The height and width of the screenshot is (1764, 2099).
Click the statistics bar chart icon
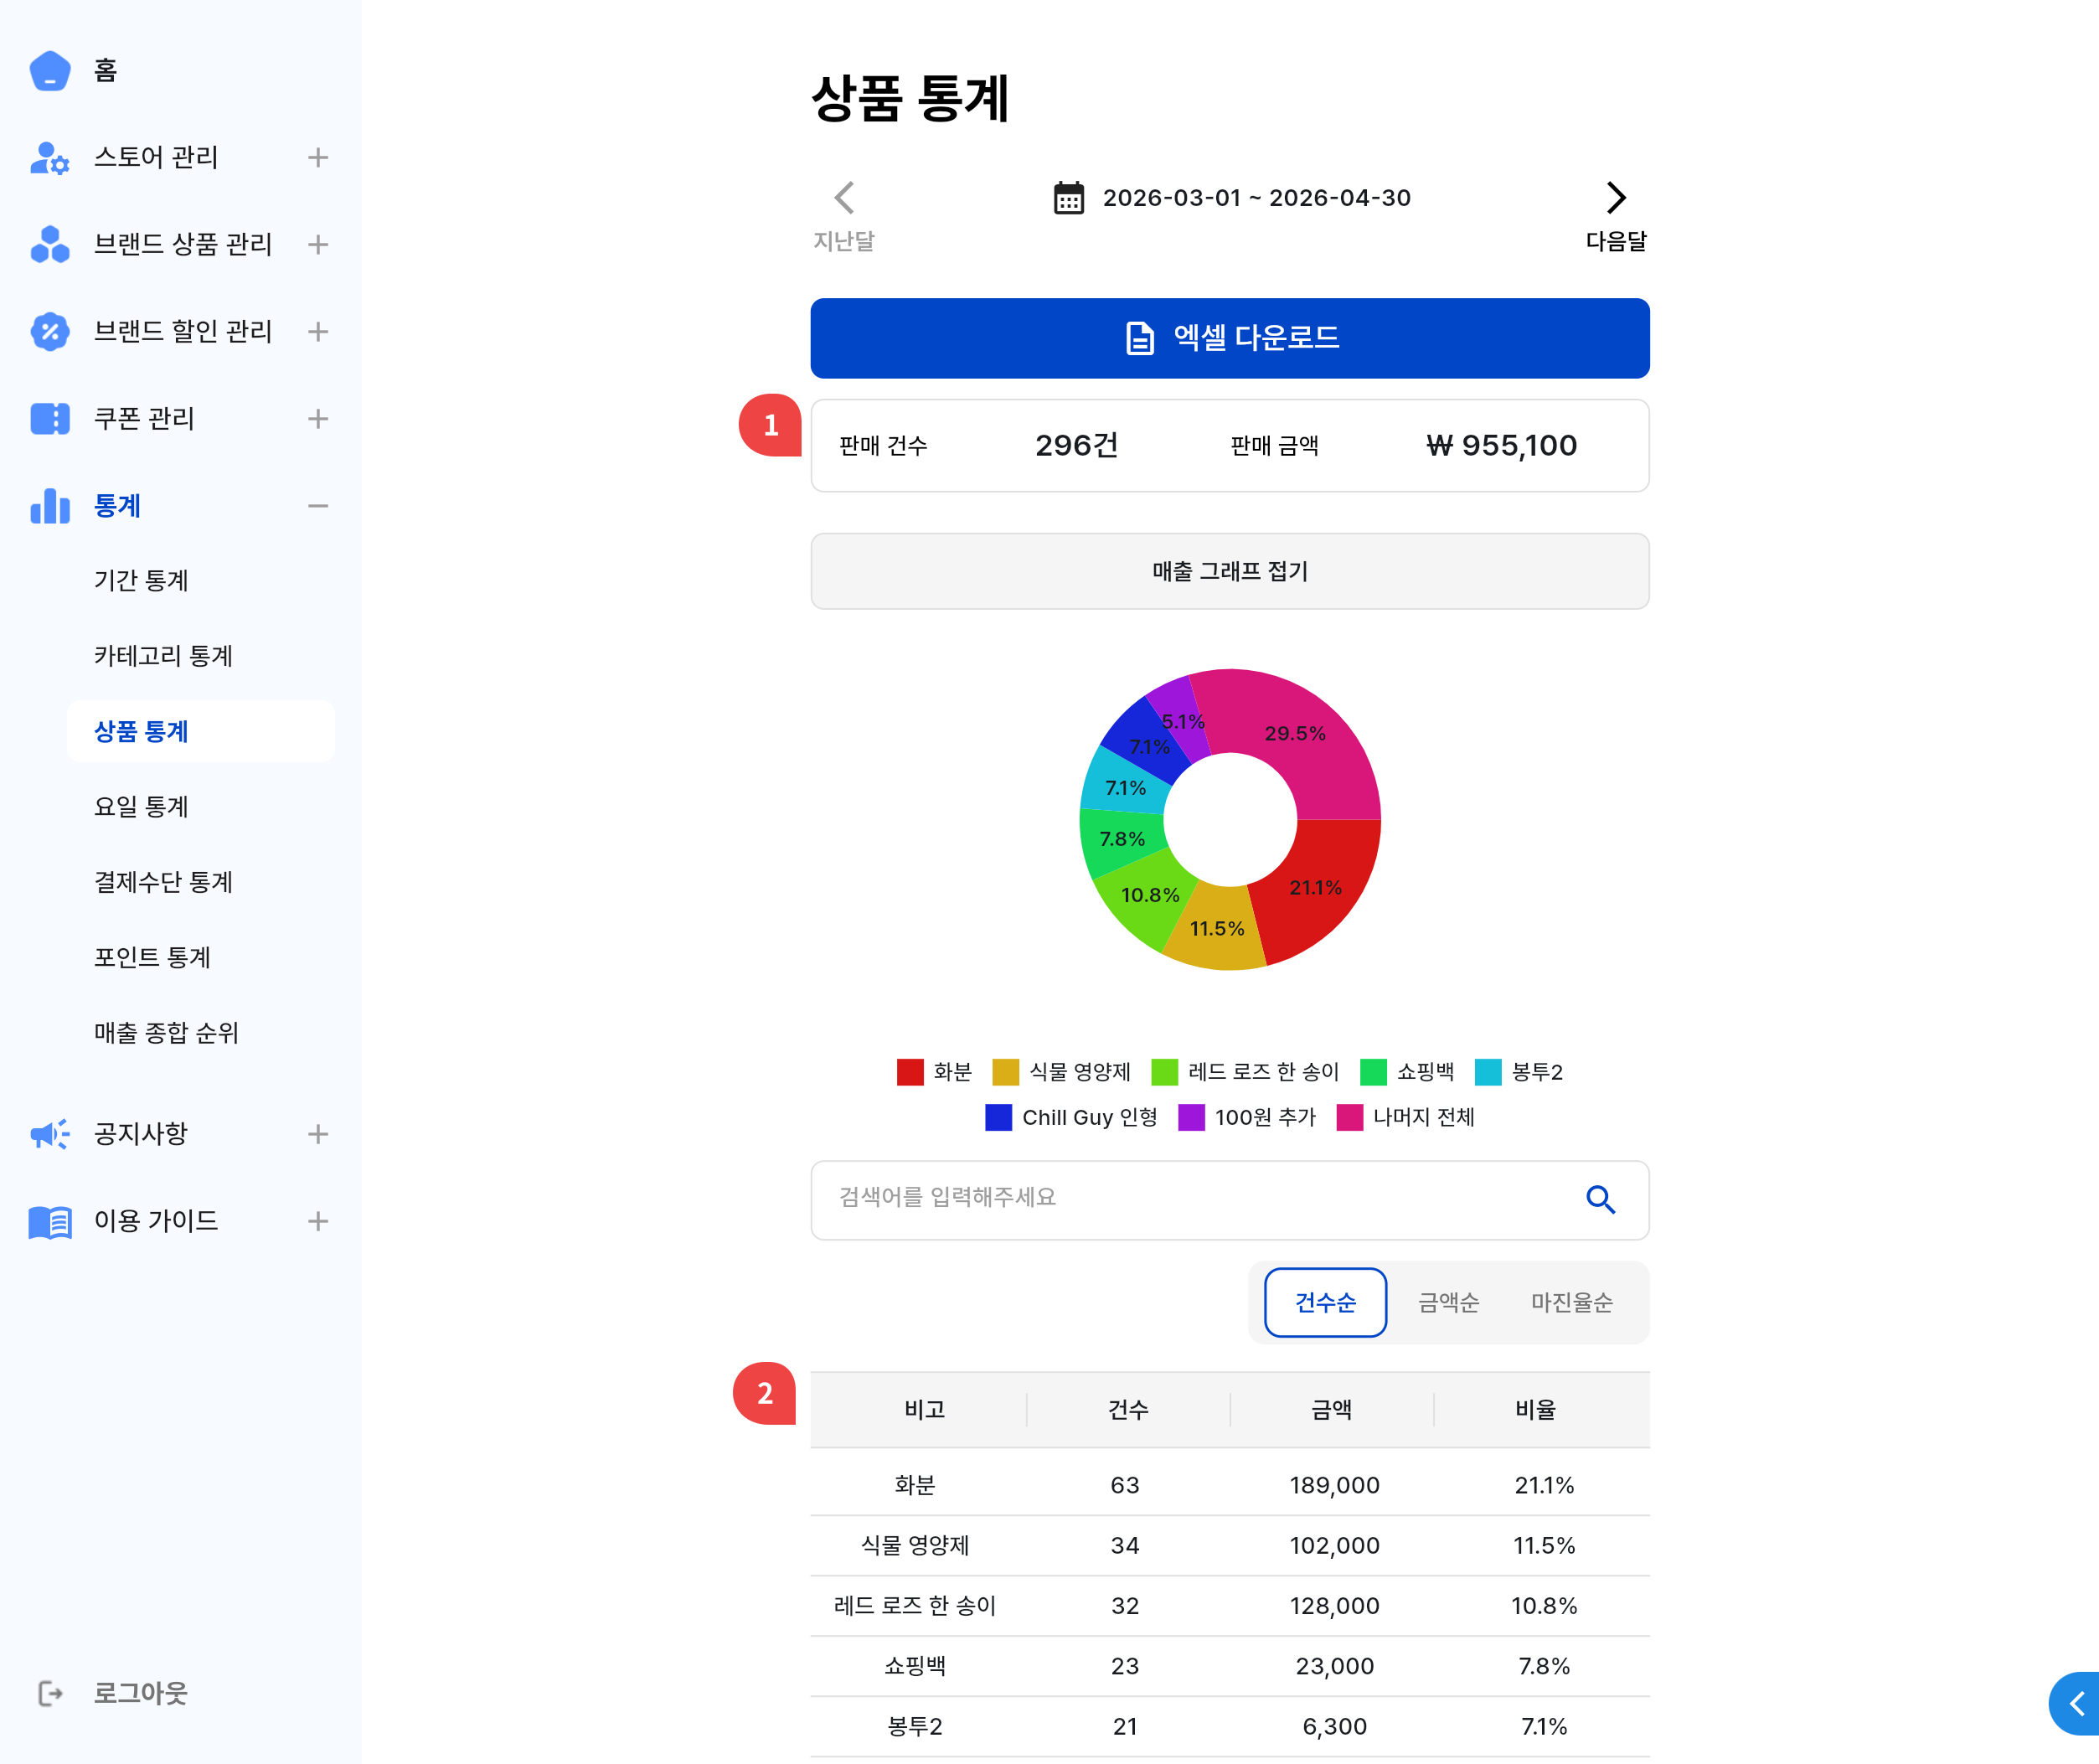50,506
